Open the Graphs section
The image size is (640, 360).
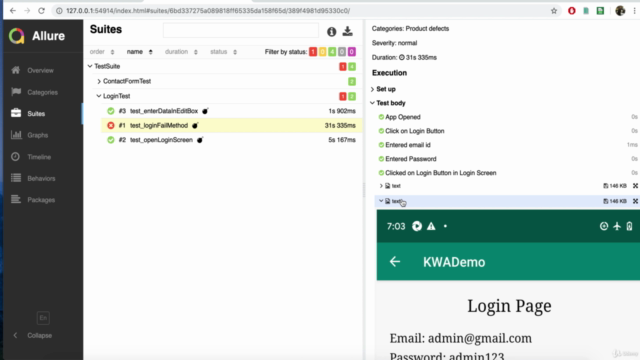[38, 135]
